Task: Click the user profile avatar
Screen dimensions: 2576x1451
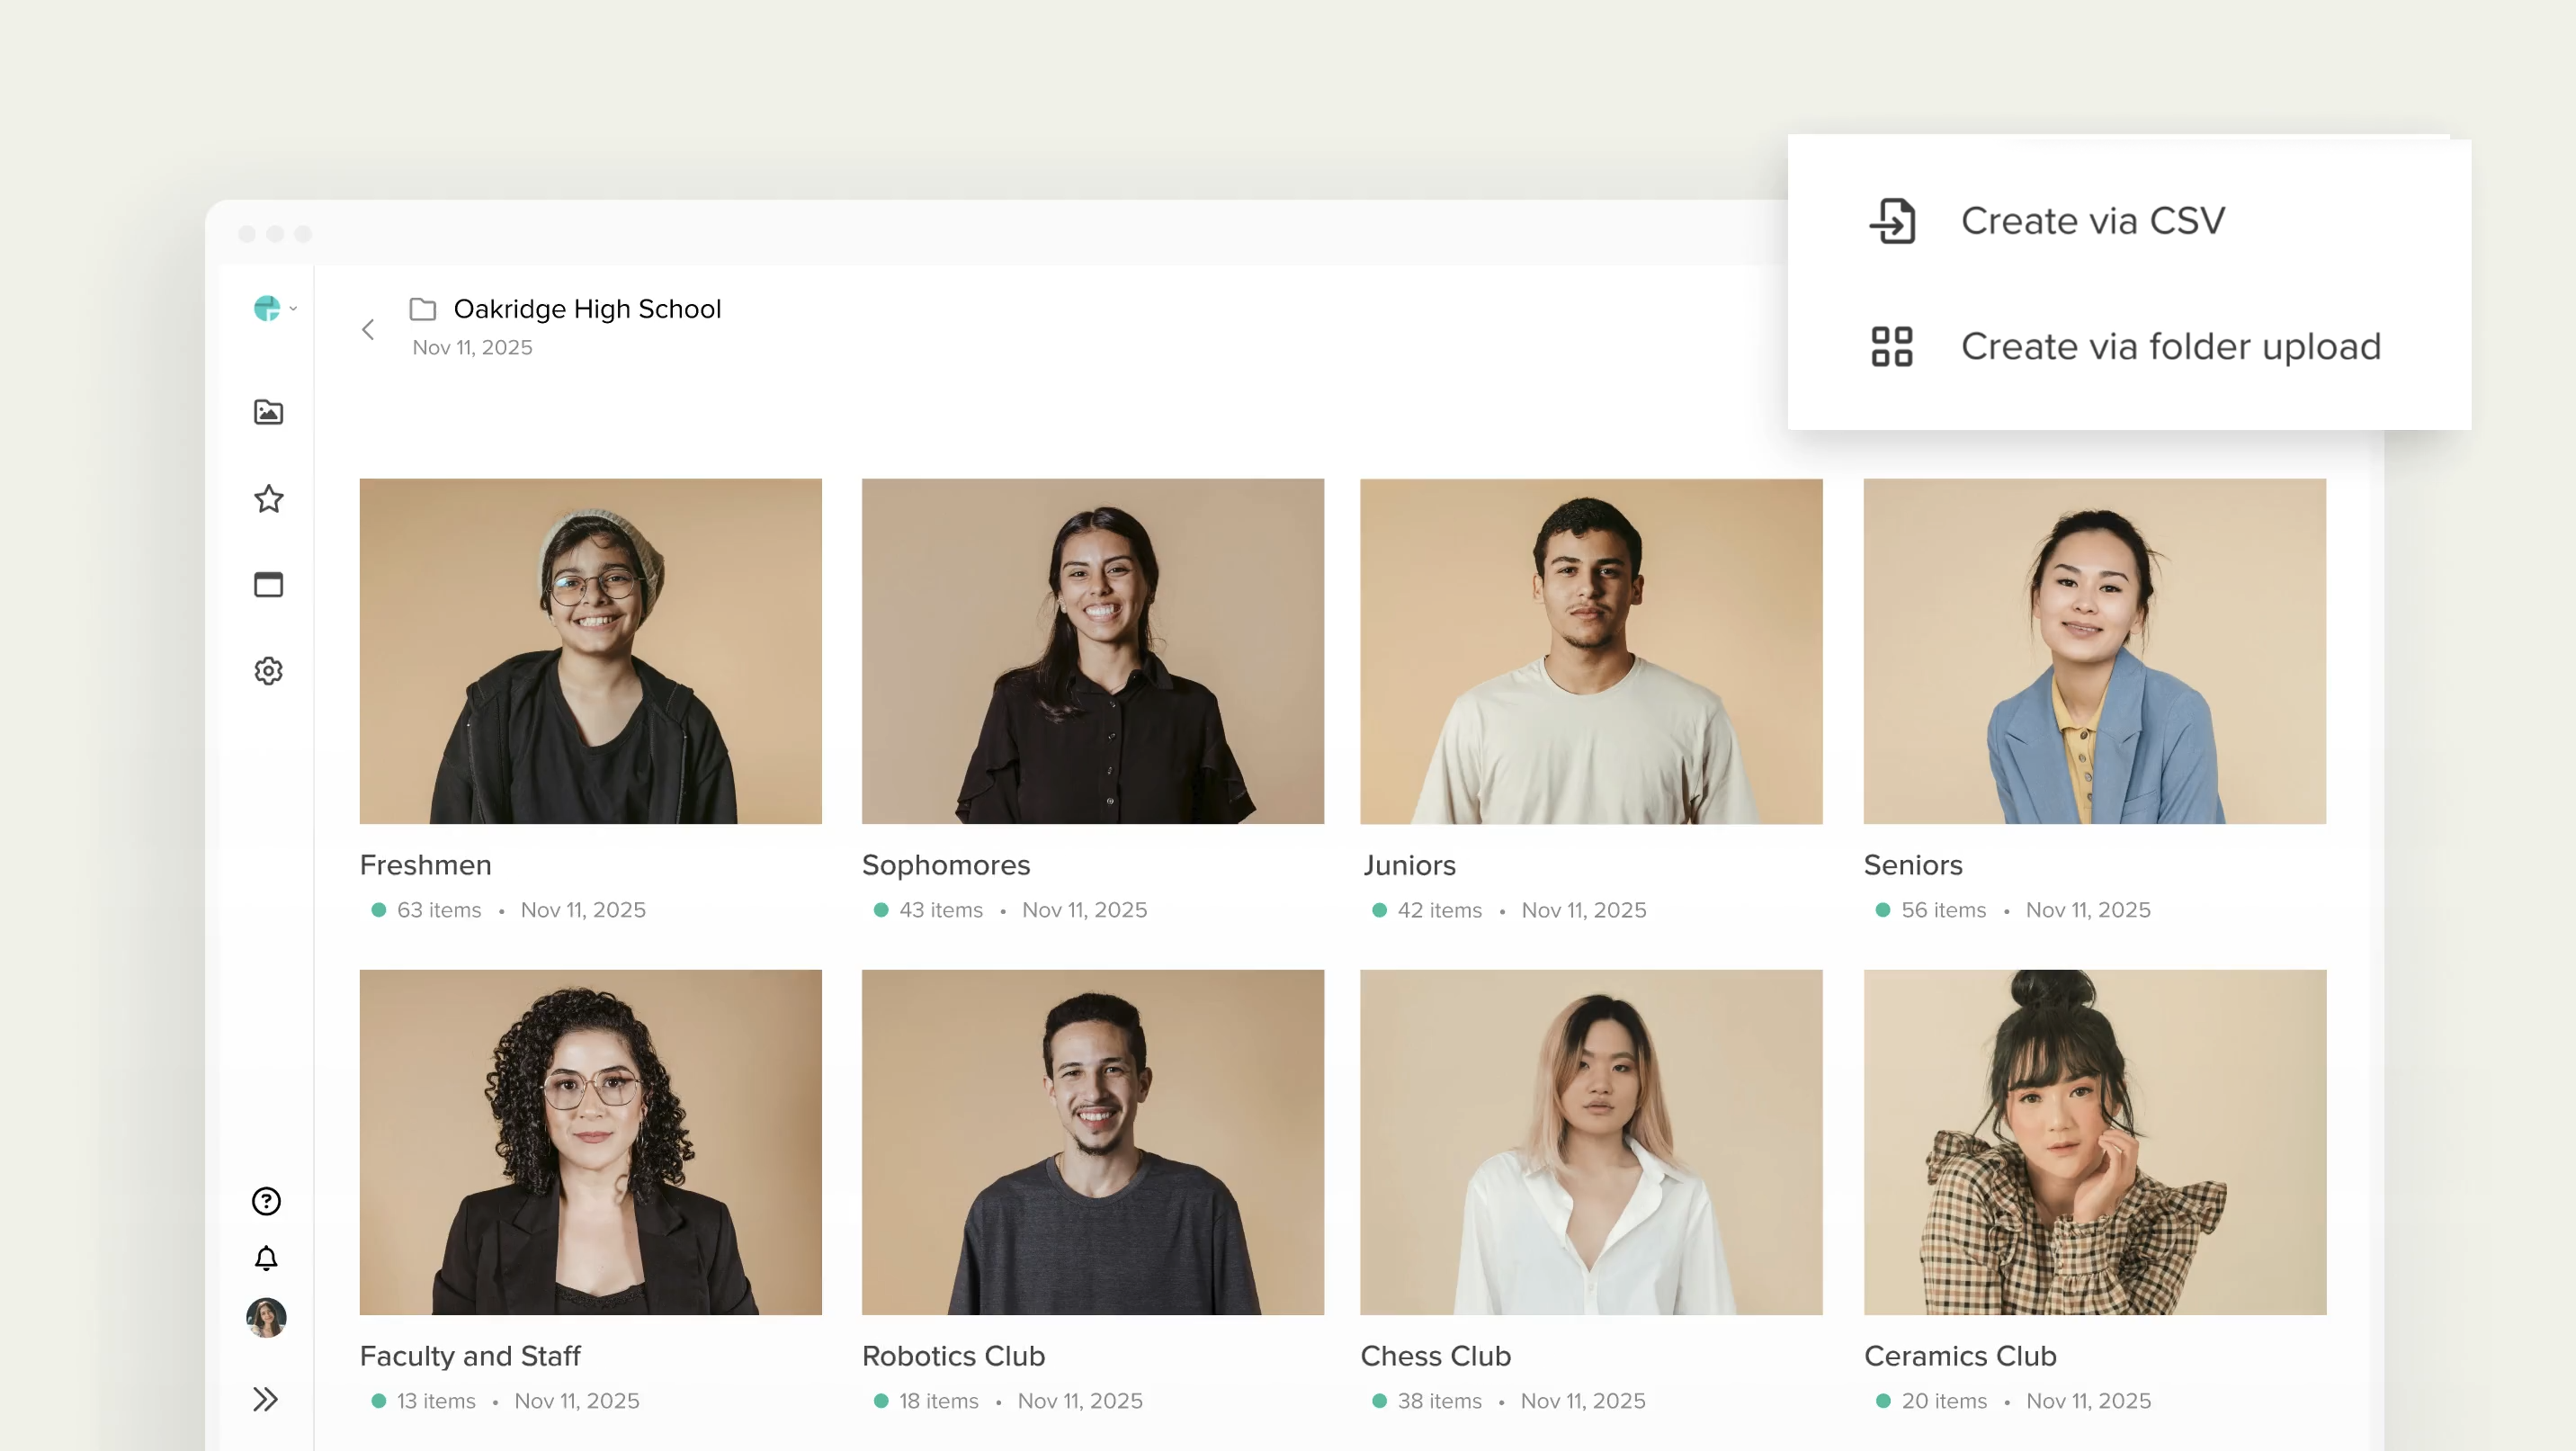Action: (x=266, y=1317)
